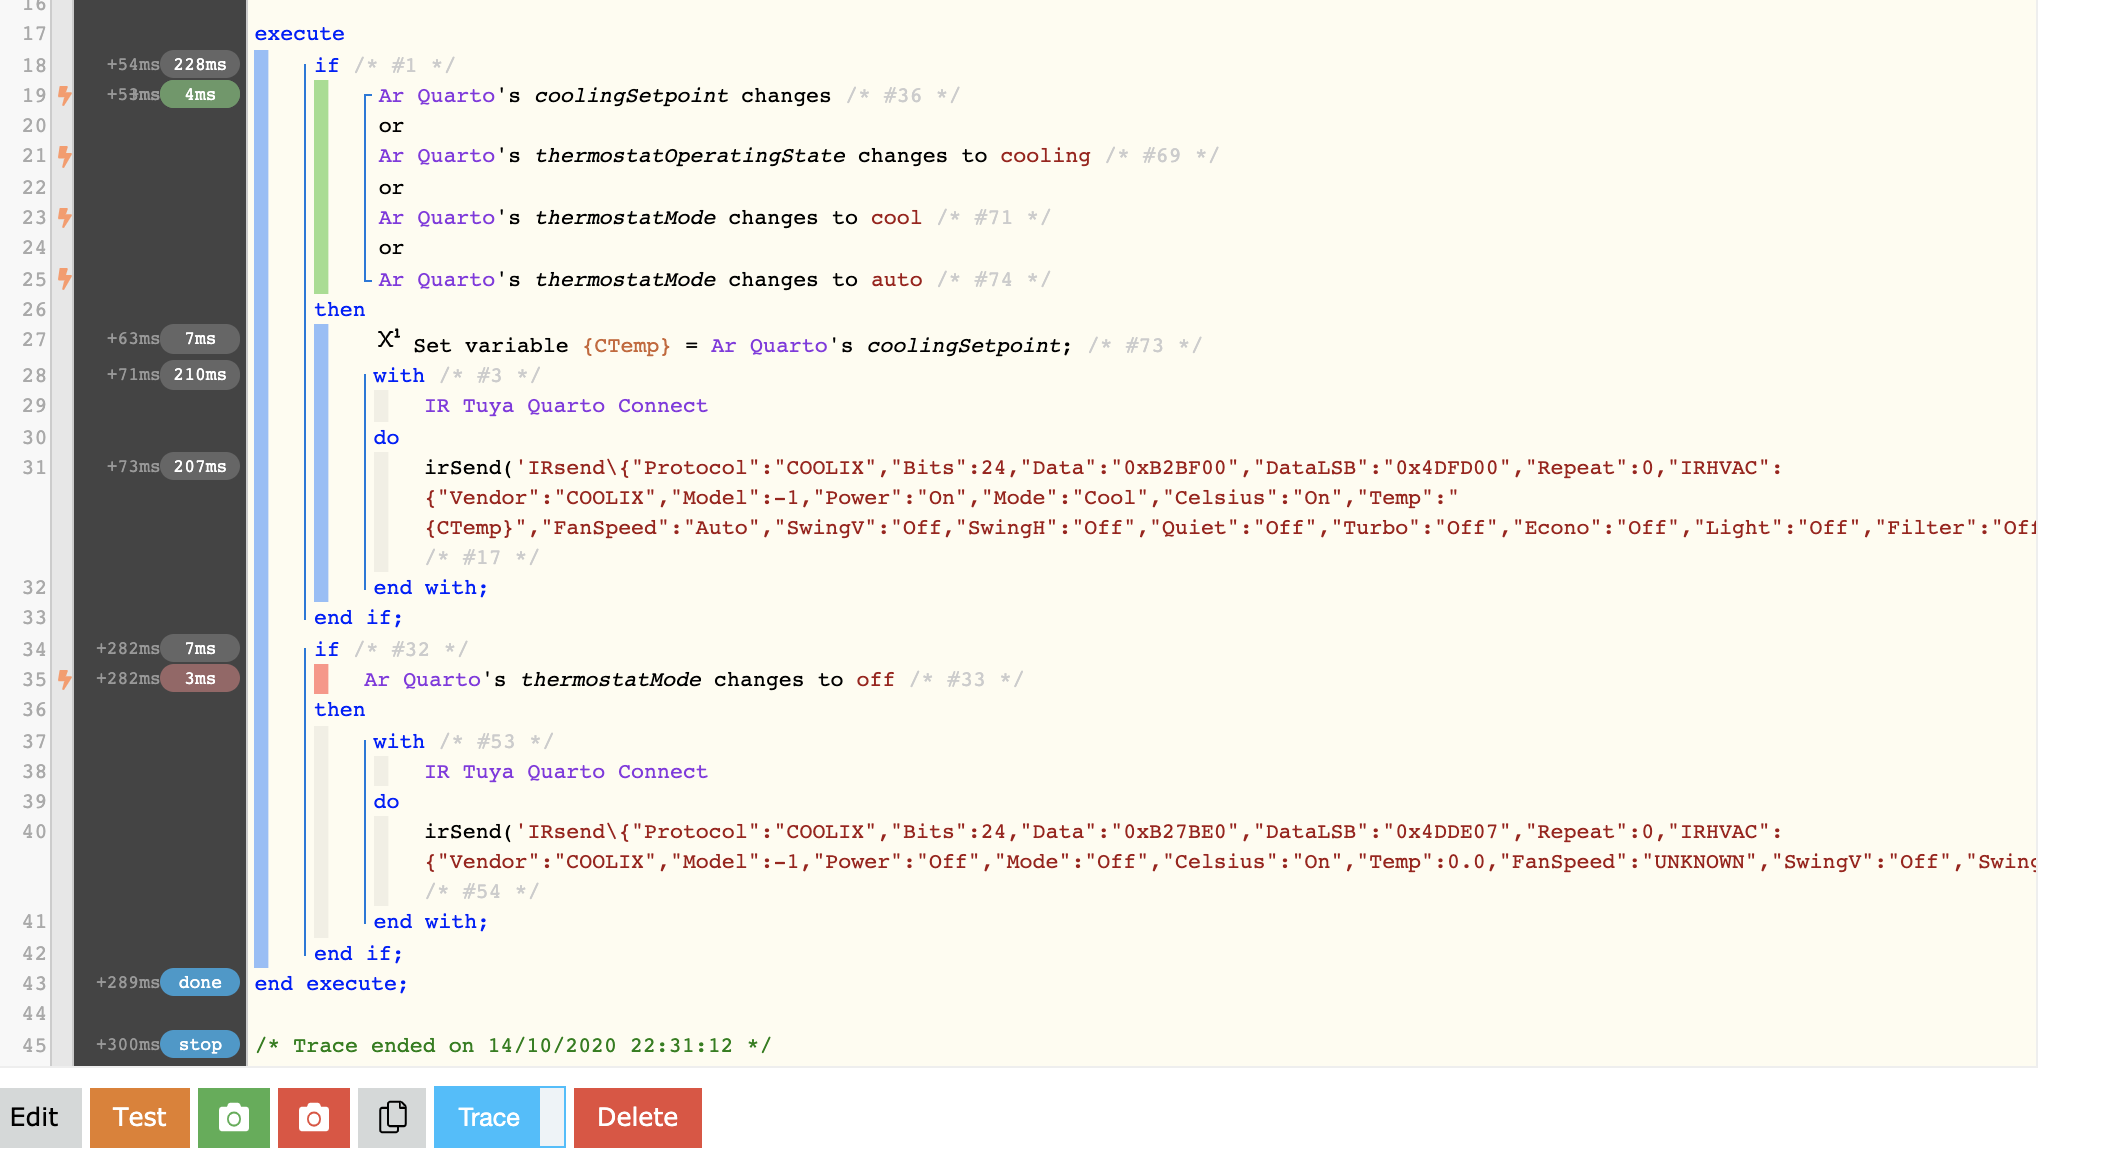Click the lightning icon on line 21
This screenshot has height=1172, width=2124.
click(x=65, y=156)
